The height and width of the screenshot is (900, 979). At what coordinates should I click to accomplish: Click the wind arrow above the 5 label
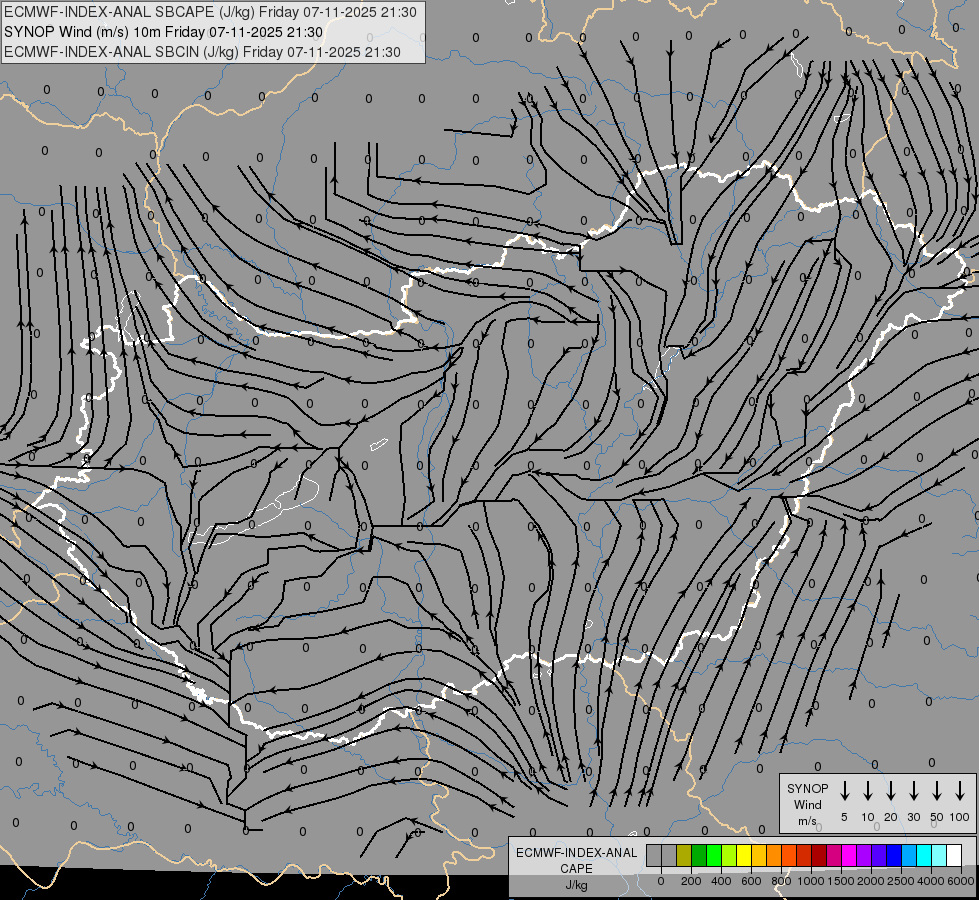coord(845,790)
